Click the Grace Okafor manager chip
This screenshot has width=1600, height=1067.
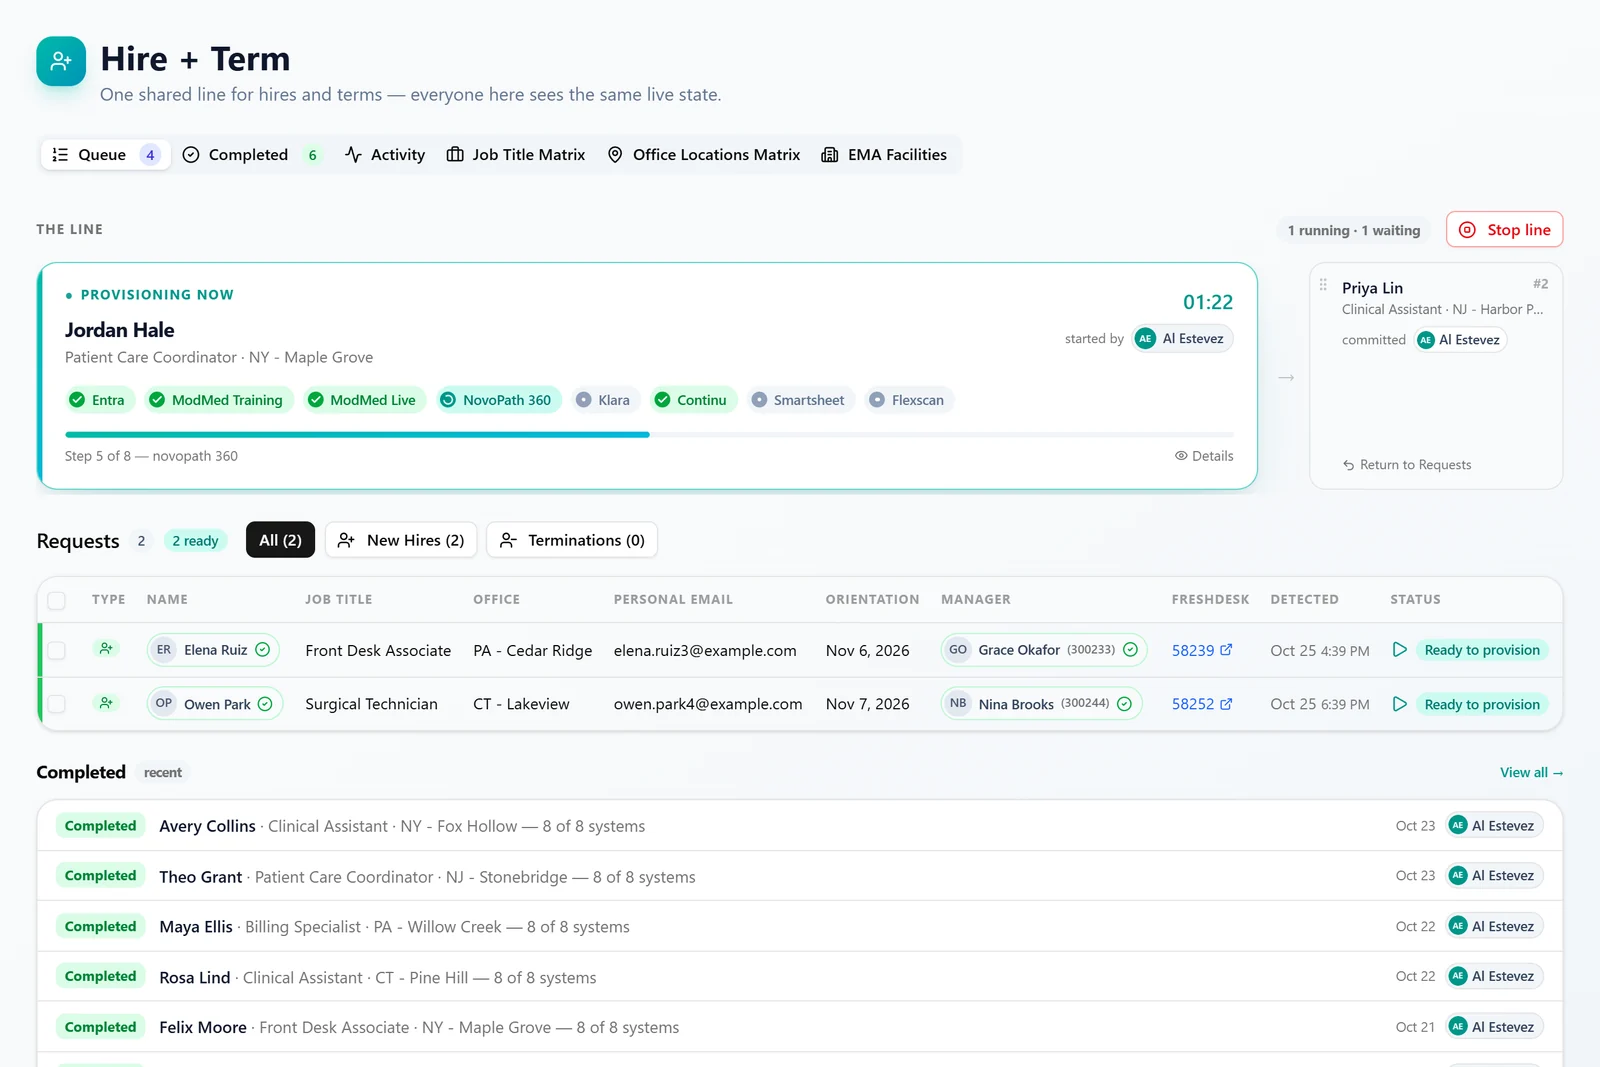point(1043,650)
